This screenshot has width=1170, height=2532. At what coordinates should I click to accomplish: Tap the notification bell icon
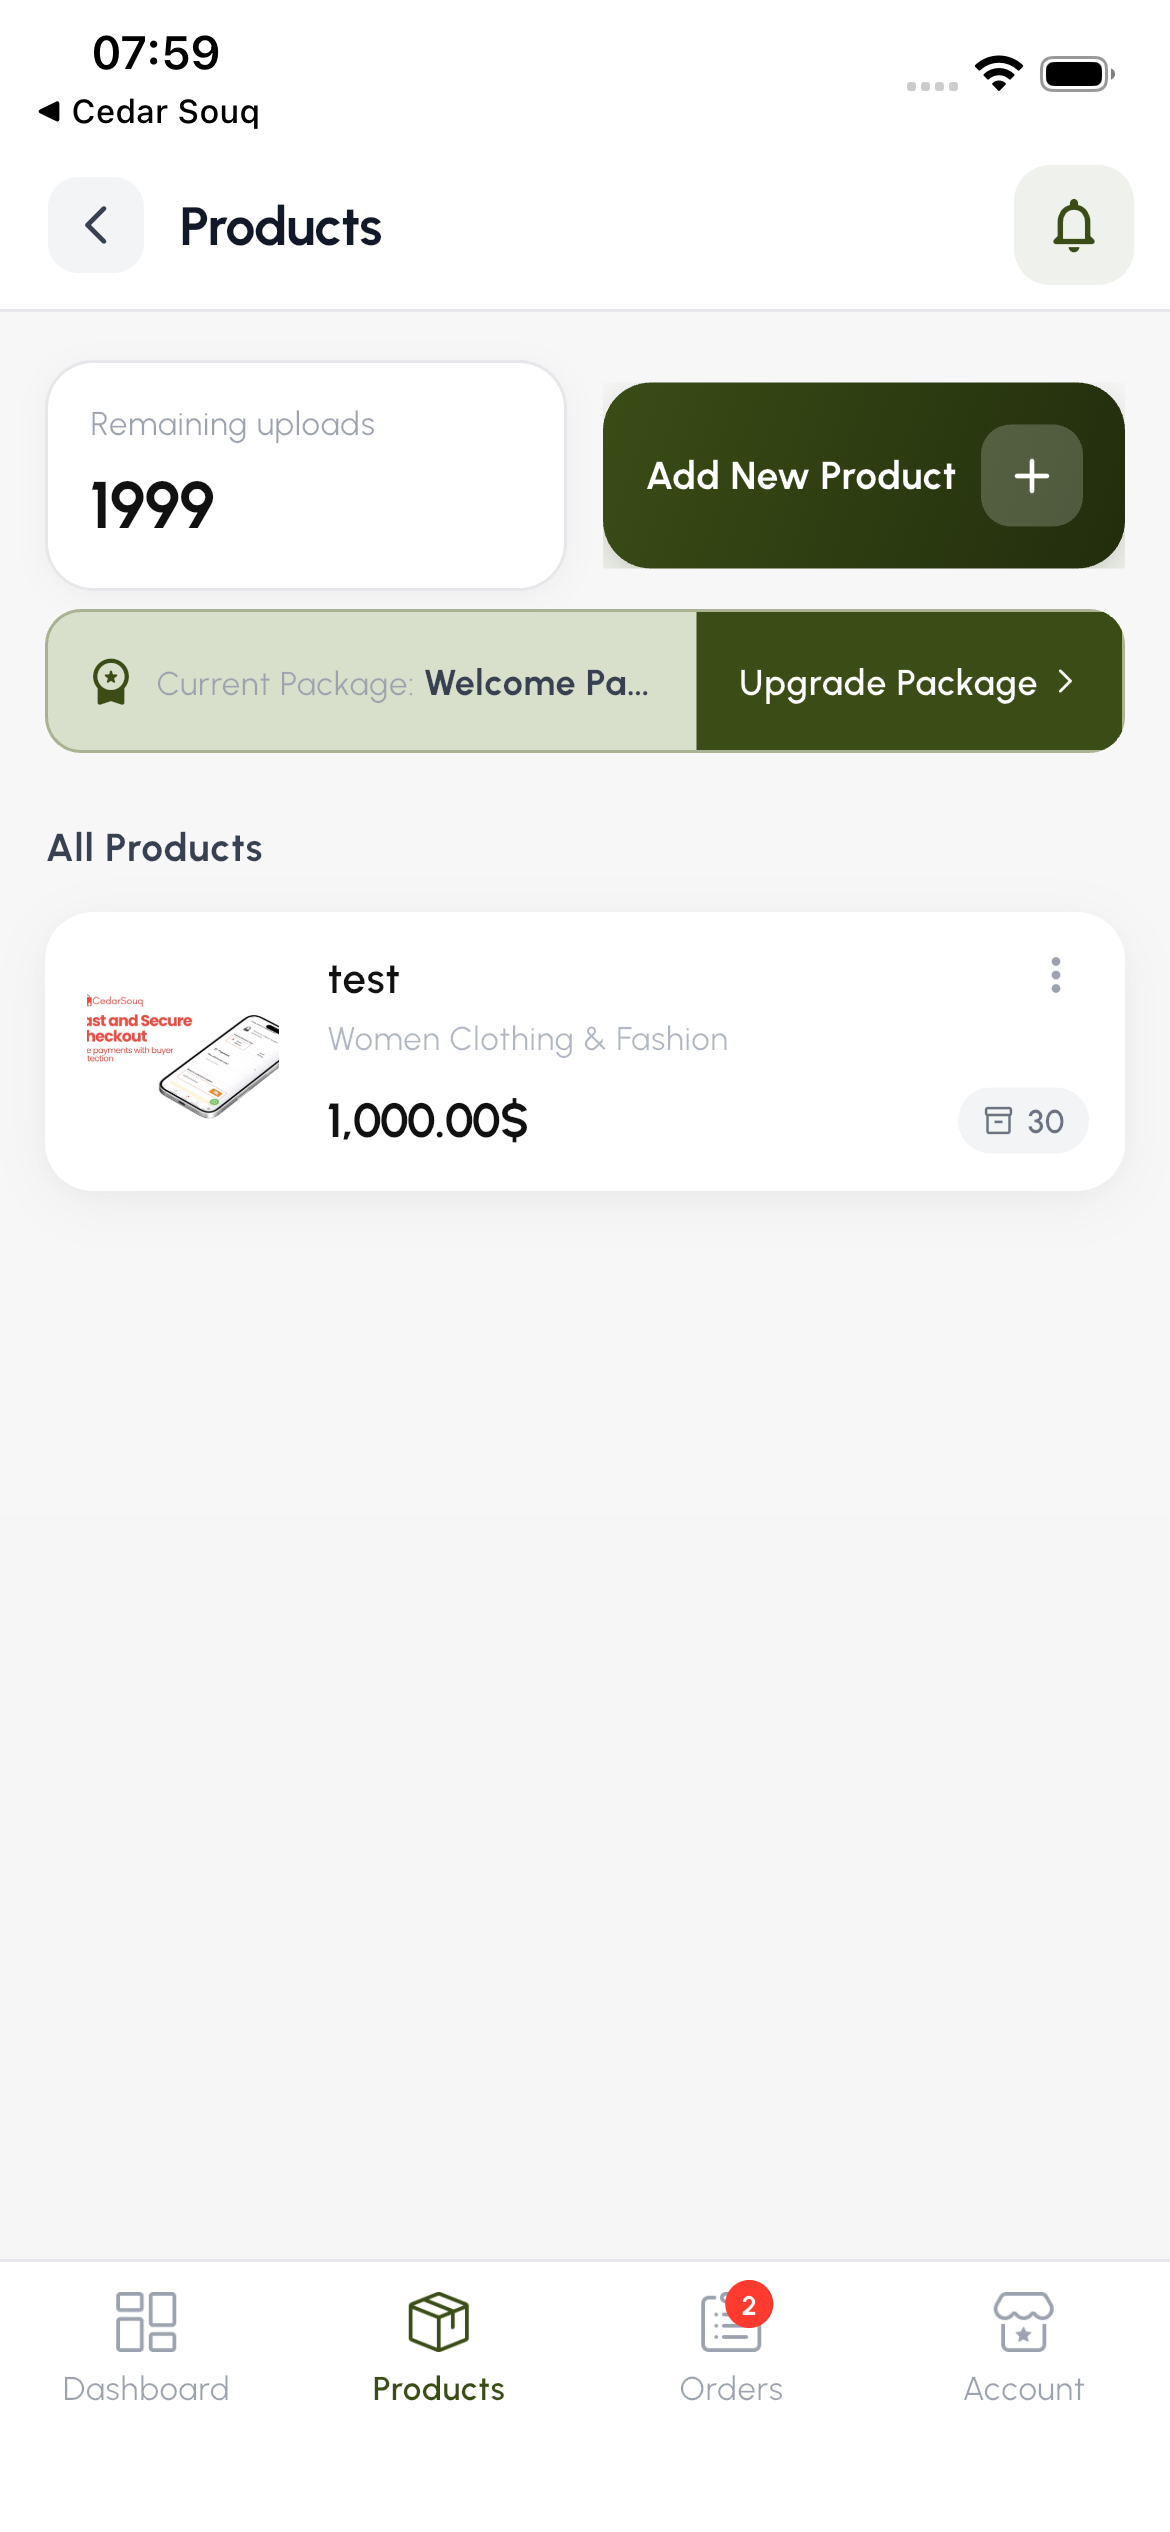pos(1073,225)
